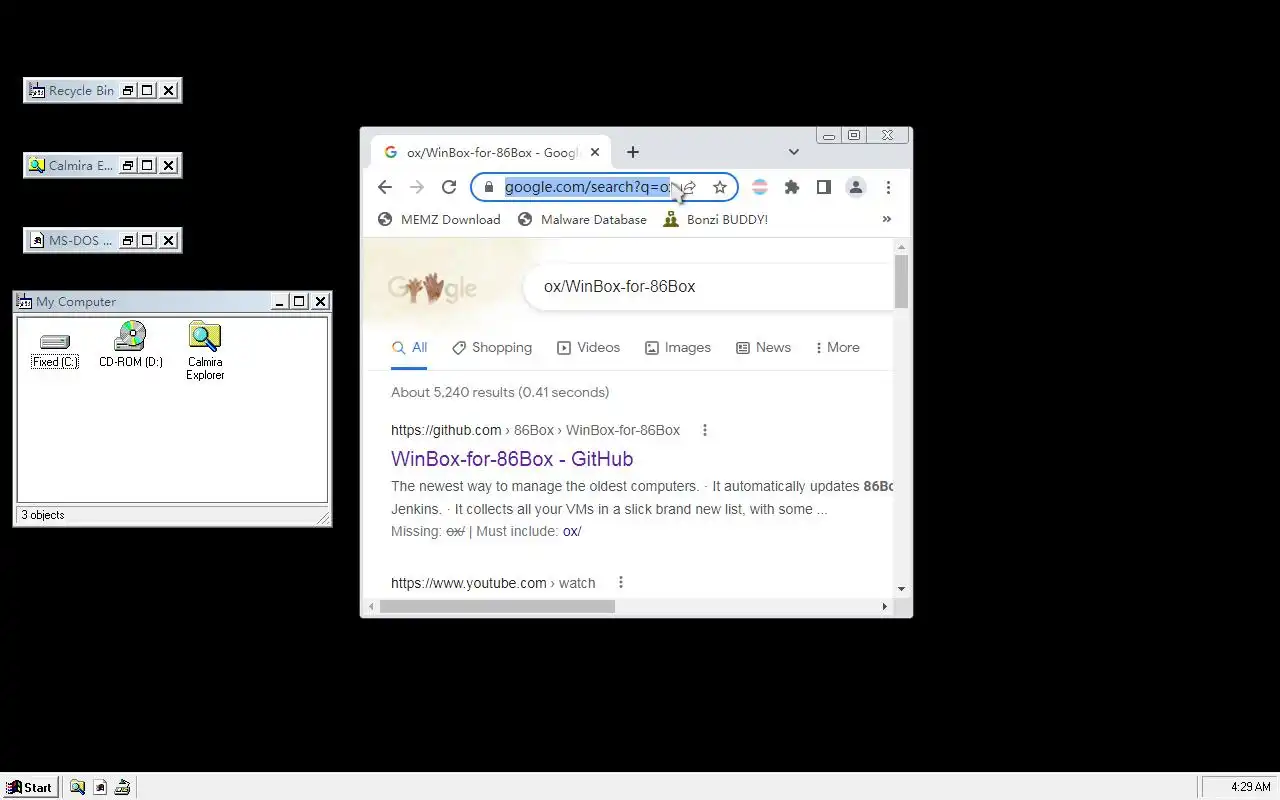The image size is (1280, 800).
Task: Restore the minimized Recycle Bin window
Action: (128, 90)
